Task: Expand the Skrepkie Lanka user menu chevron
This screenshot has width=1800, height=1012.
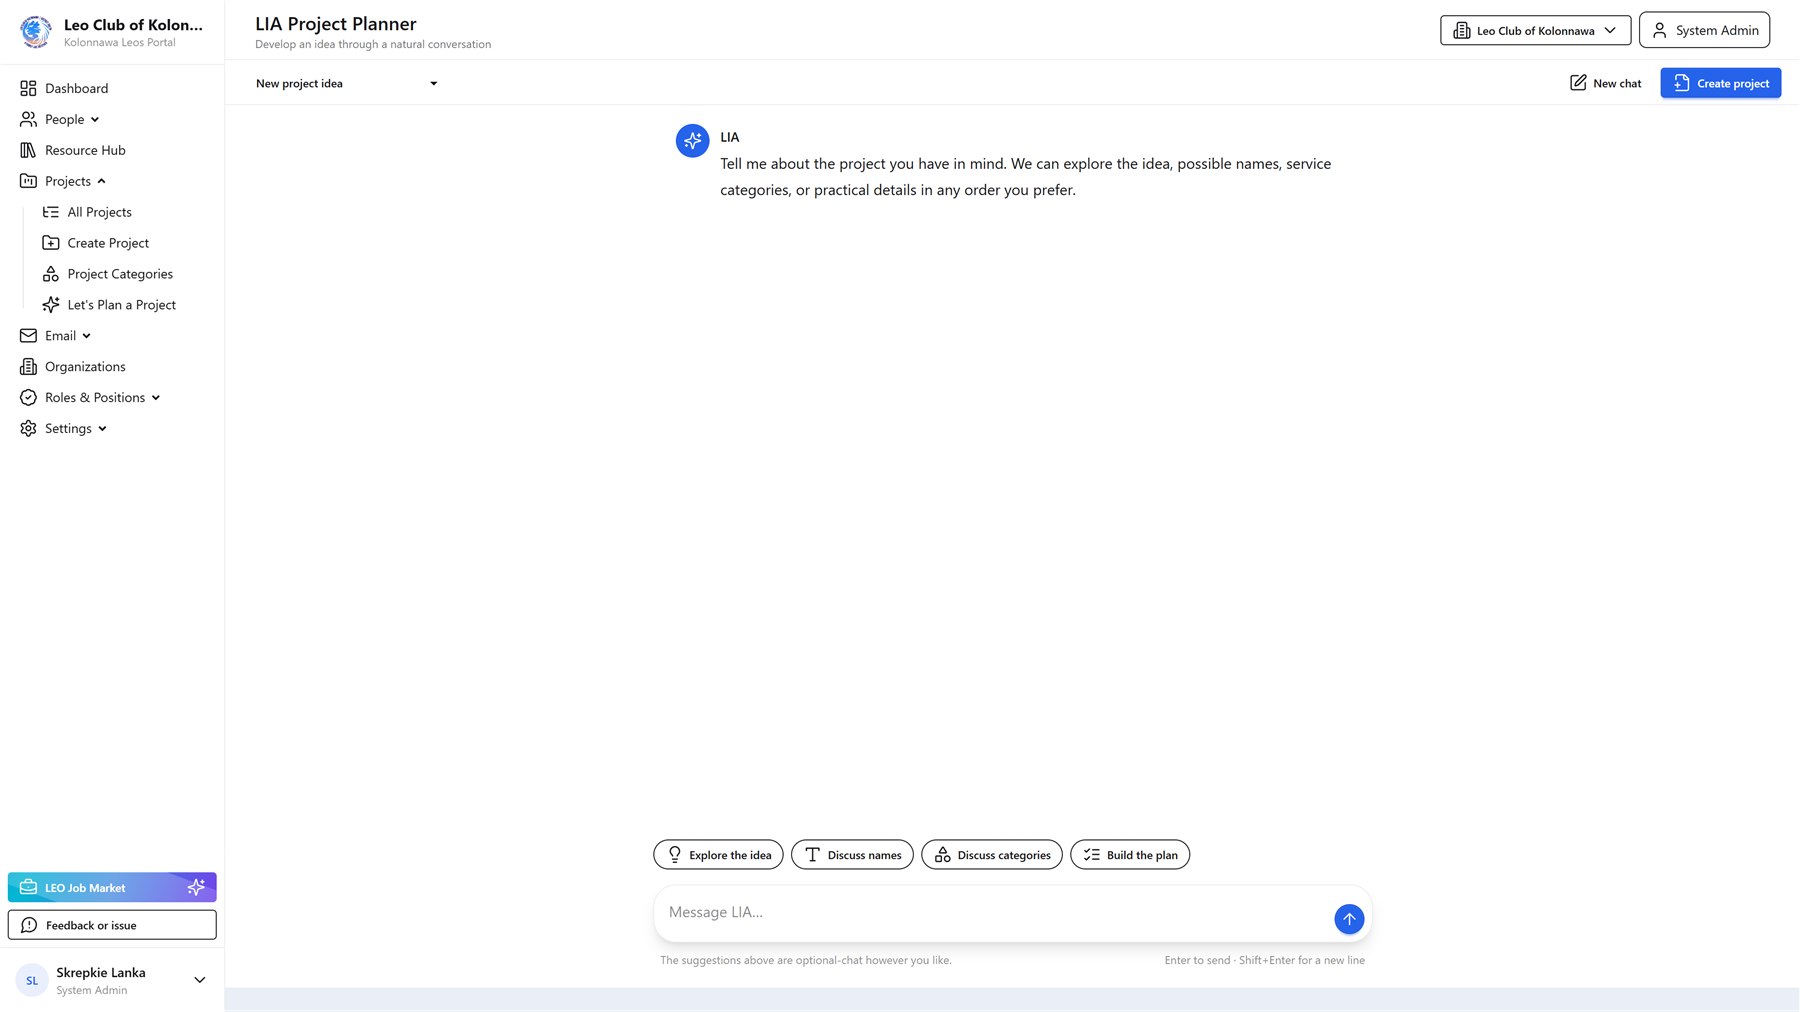Action: click(200, 980)
